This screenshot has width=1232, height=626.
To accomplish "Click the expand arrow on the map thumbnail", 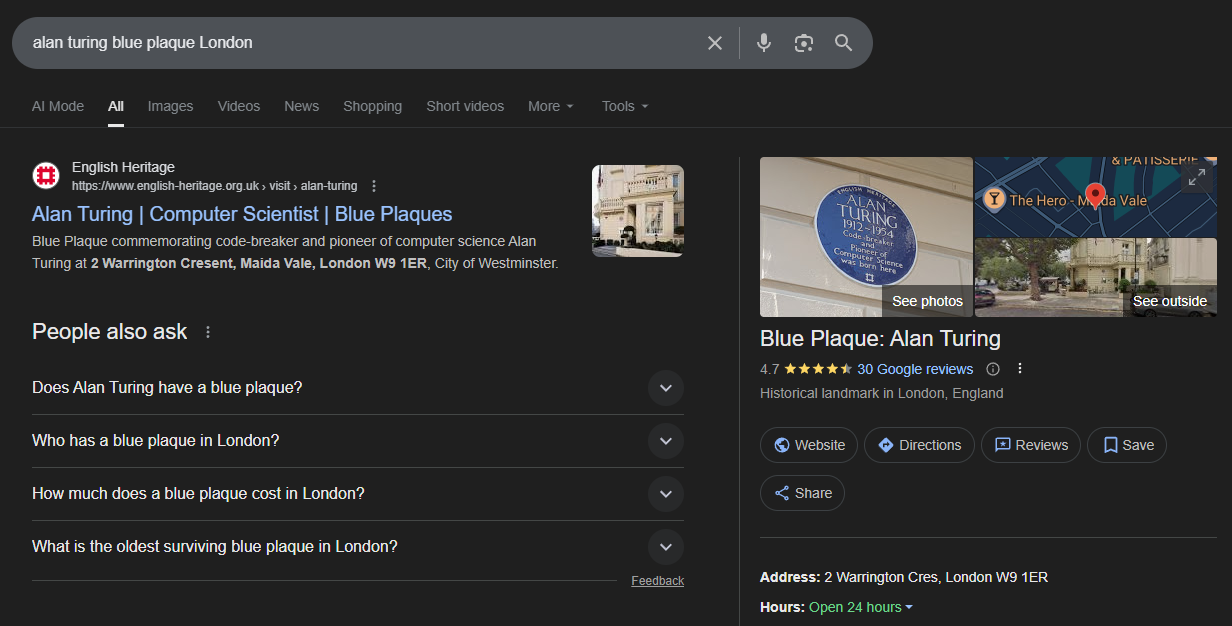I will coord(1196,176).
